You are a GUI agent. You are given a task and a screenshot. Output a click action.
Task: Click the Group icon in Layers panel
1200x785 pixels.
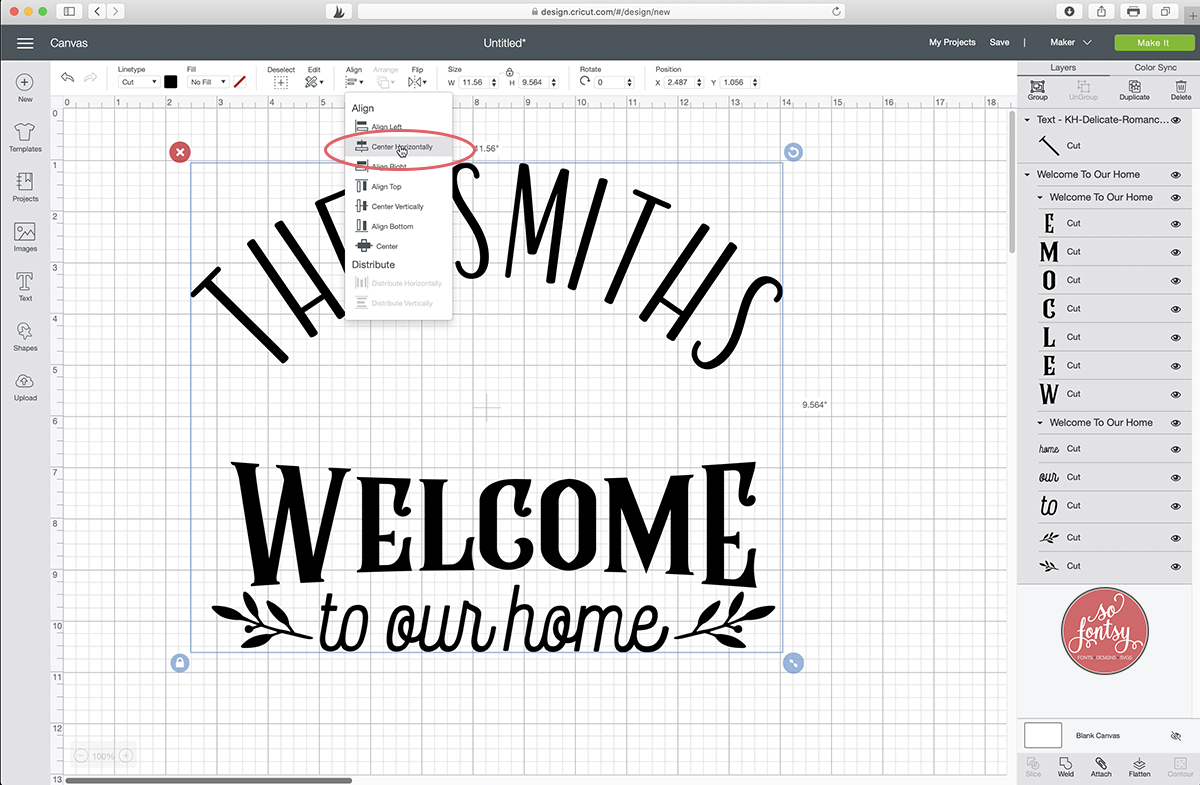coord(1037,87)
